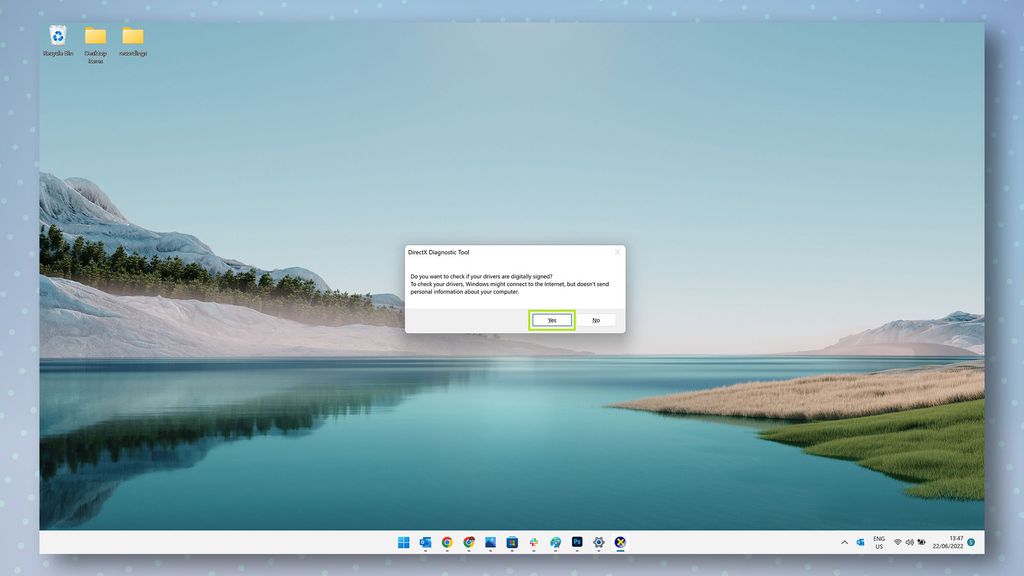Open the Microsoft Edge browser from the taskbar

(553, 542)
